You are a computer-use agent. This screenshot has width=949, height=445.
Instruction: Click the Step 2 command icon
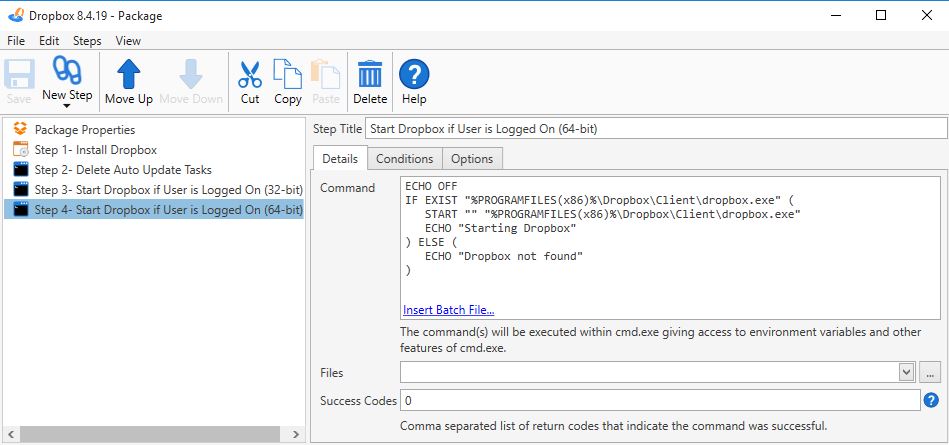(21, 170)
